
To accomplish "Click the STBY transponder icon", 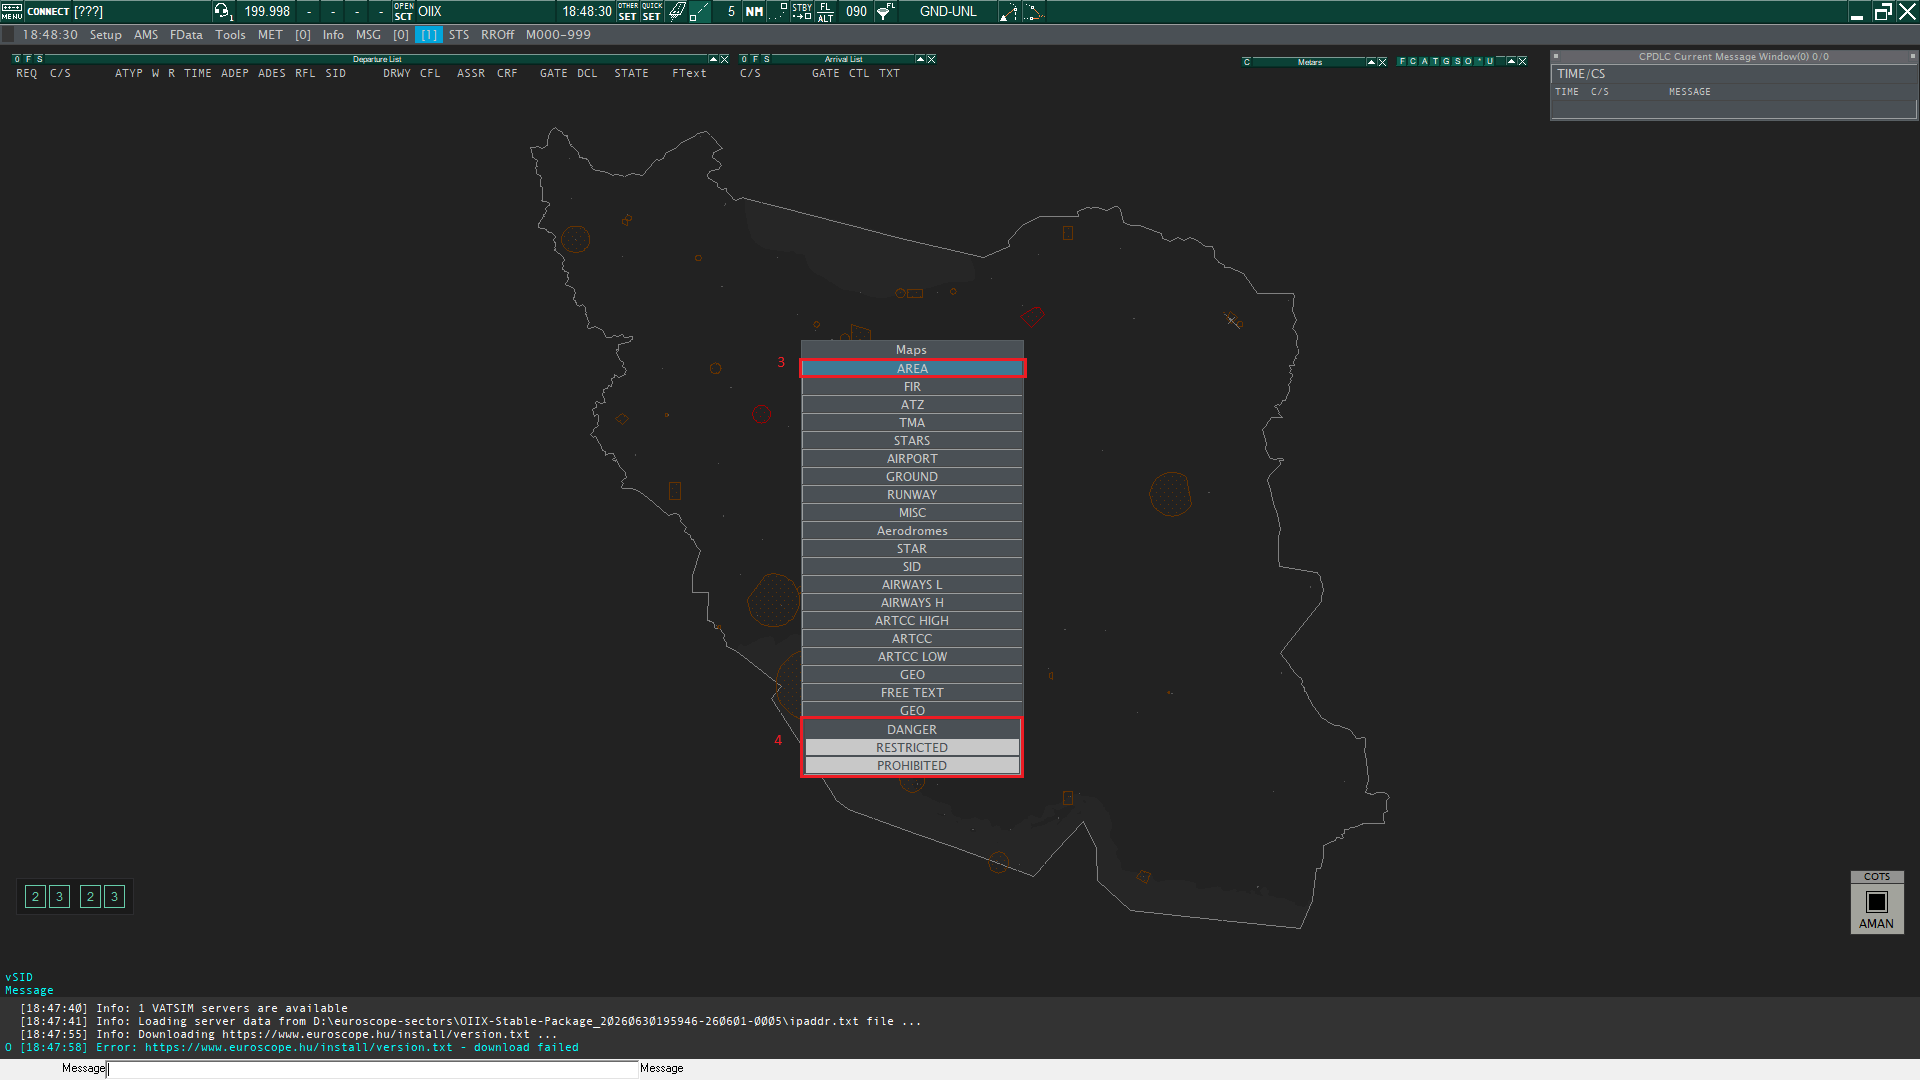I will click(802, 11).
